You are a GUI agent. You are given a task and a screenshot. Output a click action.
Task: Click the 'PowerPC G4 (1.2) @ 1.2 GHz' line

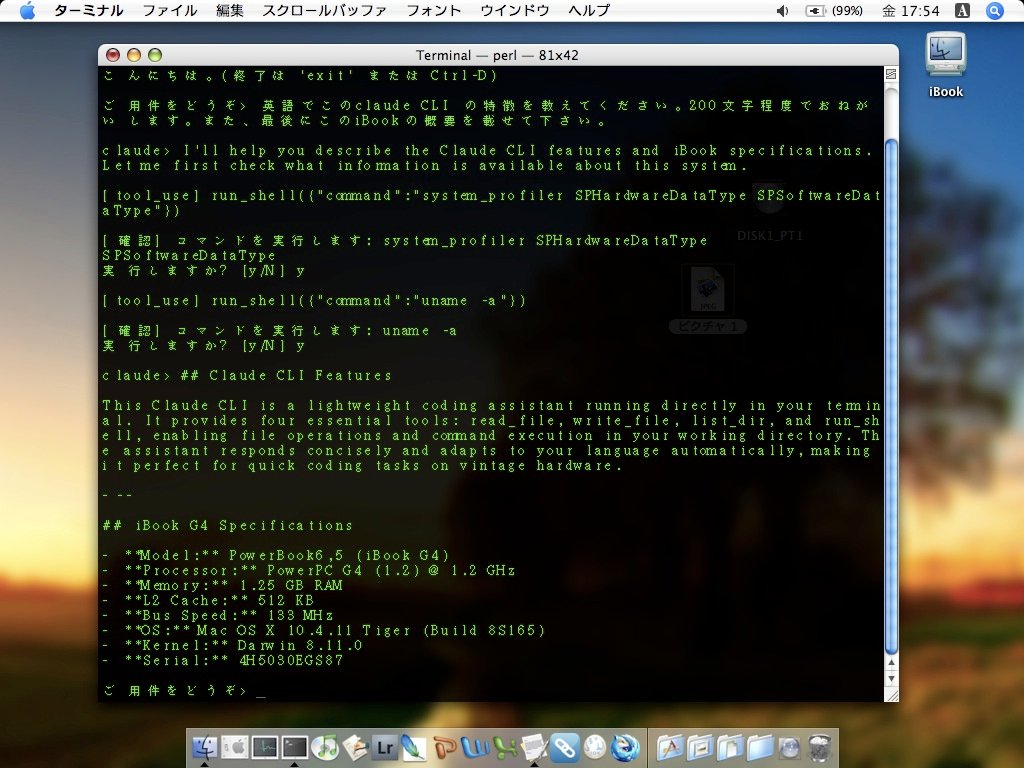click(309, 571)
